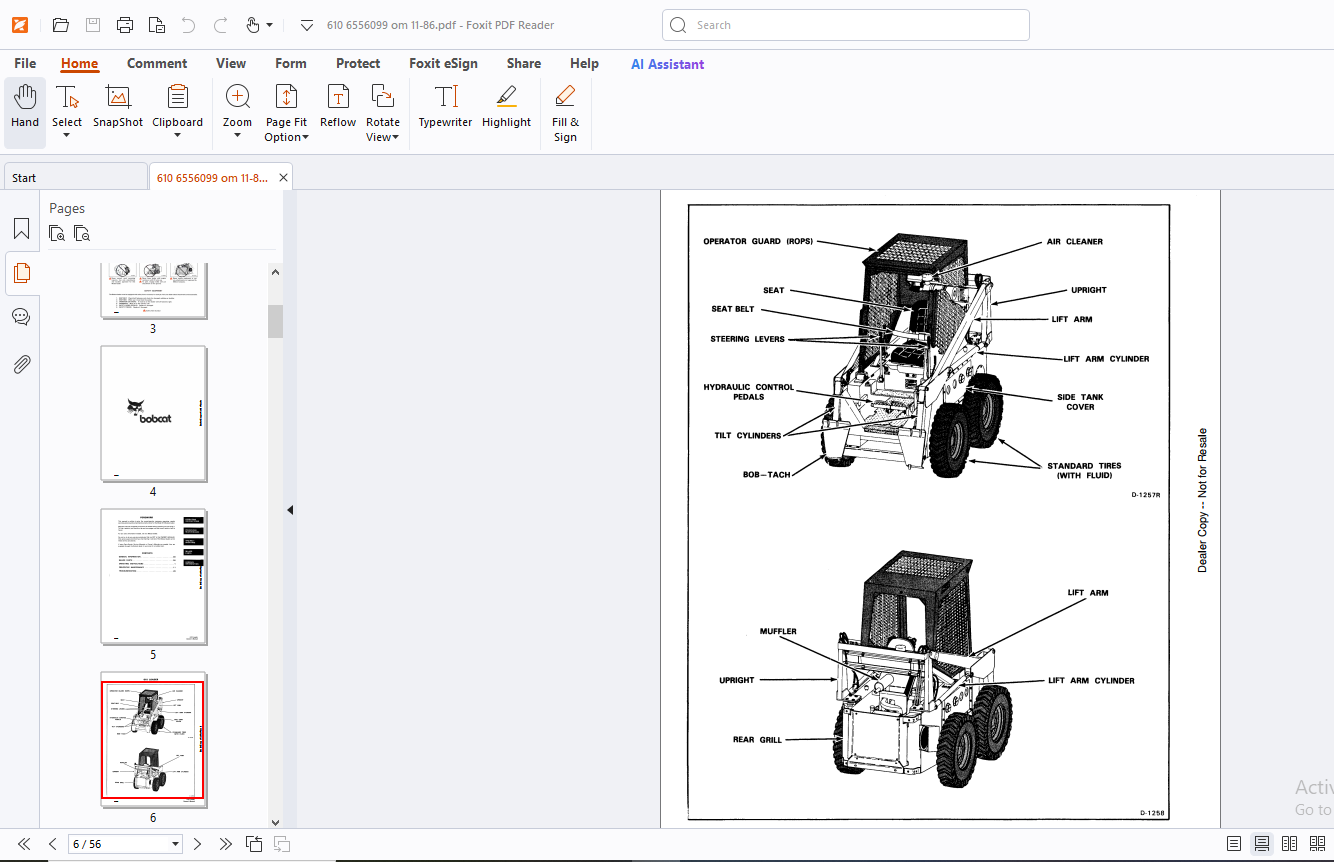Open the page number dropdown in status bar
Image resolution: width=1334 pixels, height=862 pixels.
[176, 844]
